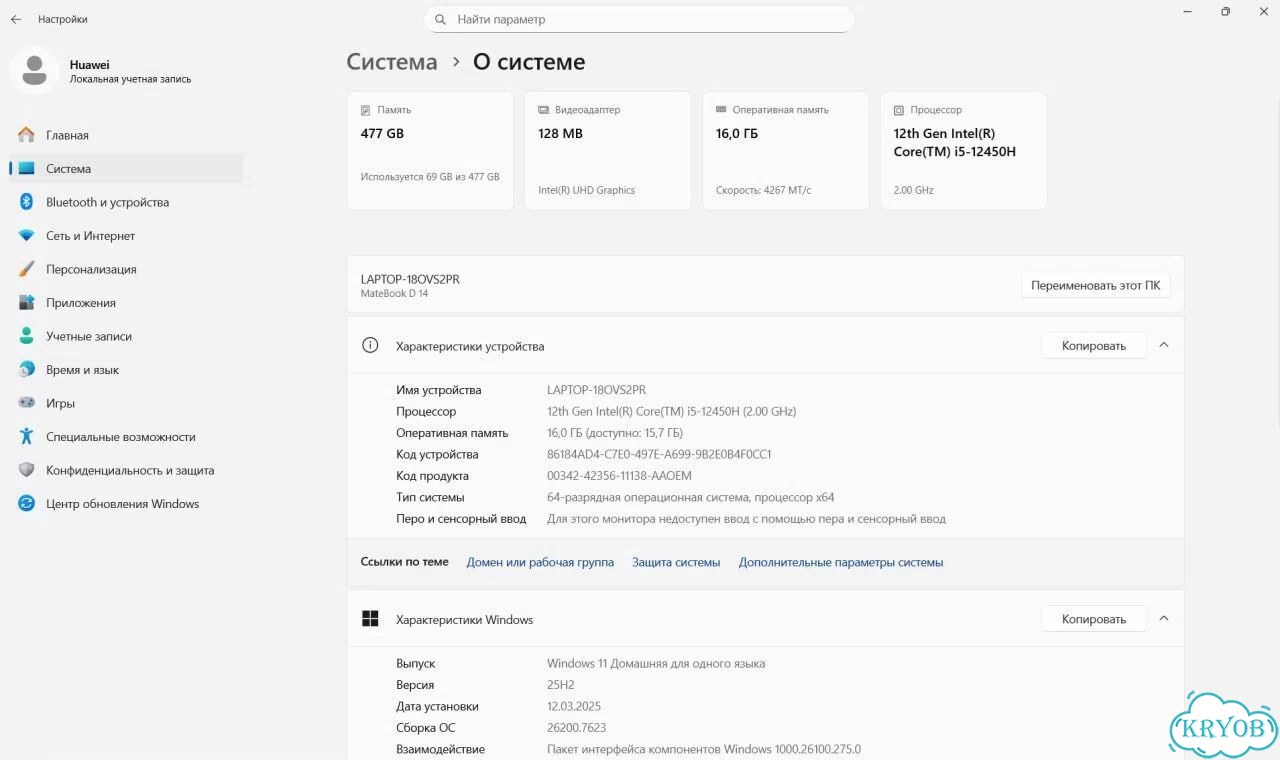Click install date 12.03.2025

(x=574, y=706)
